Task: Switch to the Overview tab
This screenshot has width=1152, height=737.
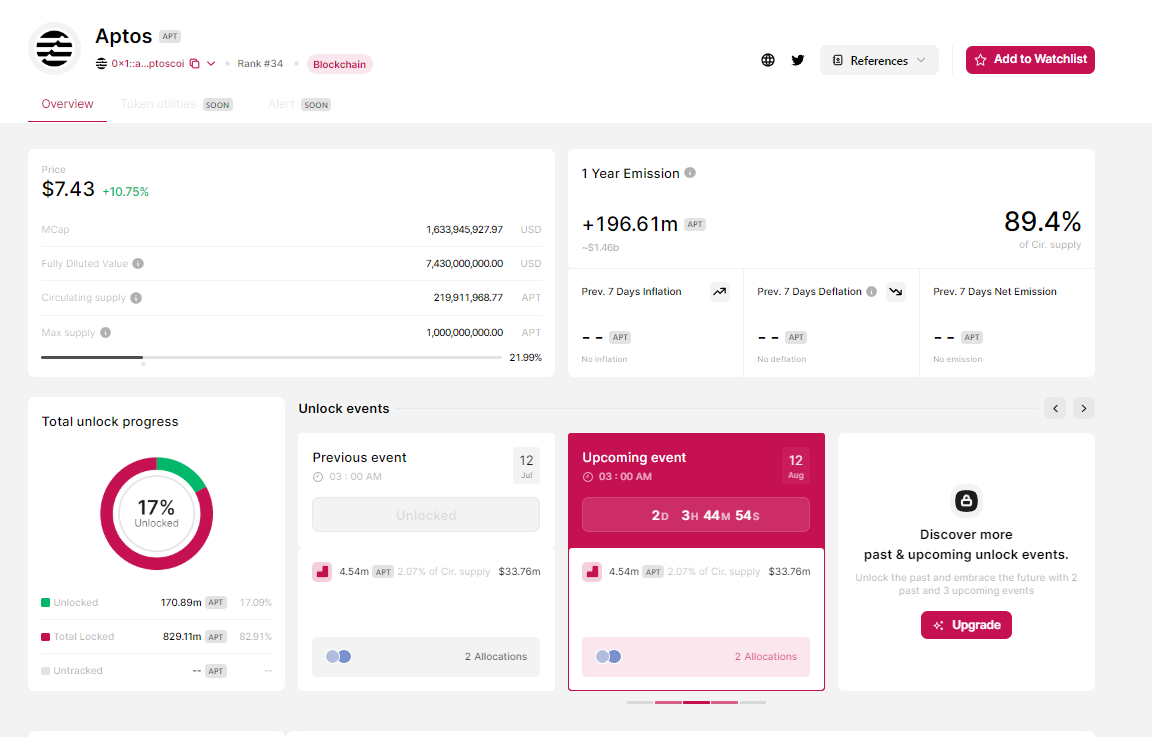Action: [x=67, y=104]
